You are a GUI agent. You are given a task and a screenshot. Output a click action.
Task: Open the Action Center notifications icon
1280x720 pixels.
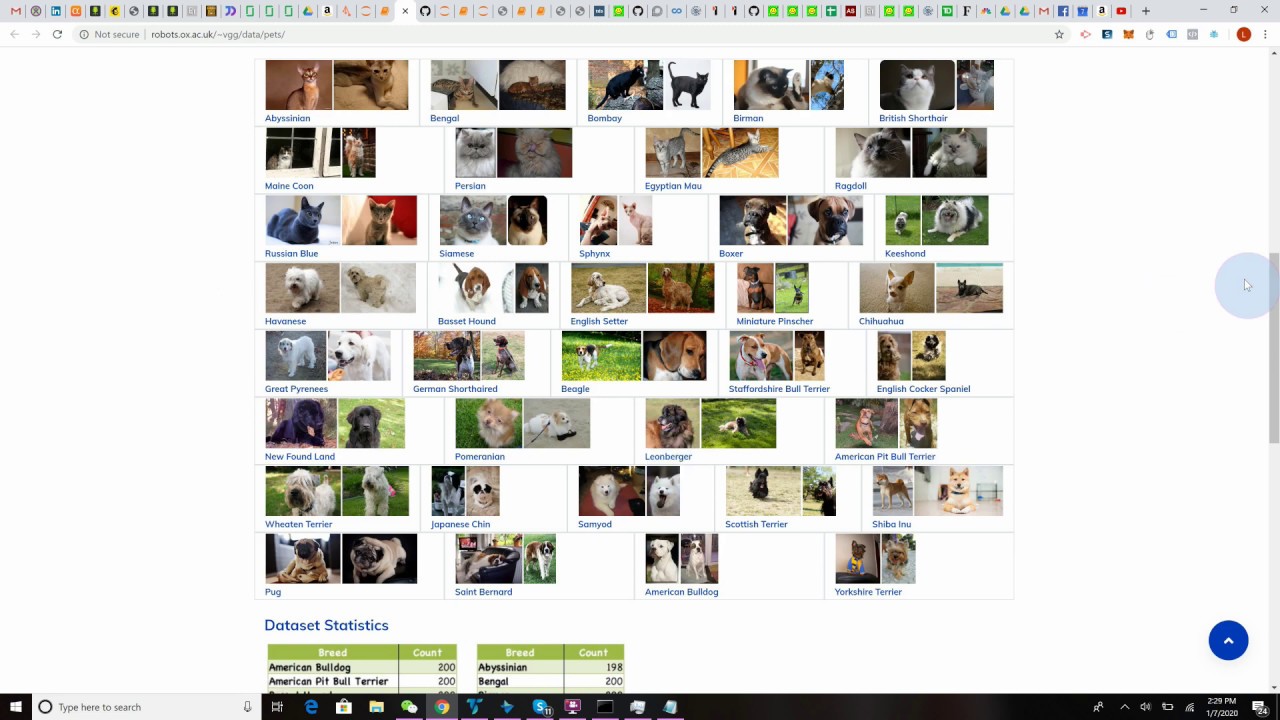(x=1261, y=707)
